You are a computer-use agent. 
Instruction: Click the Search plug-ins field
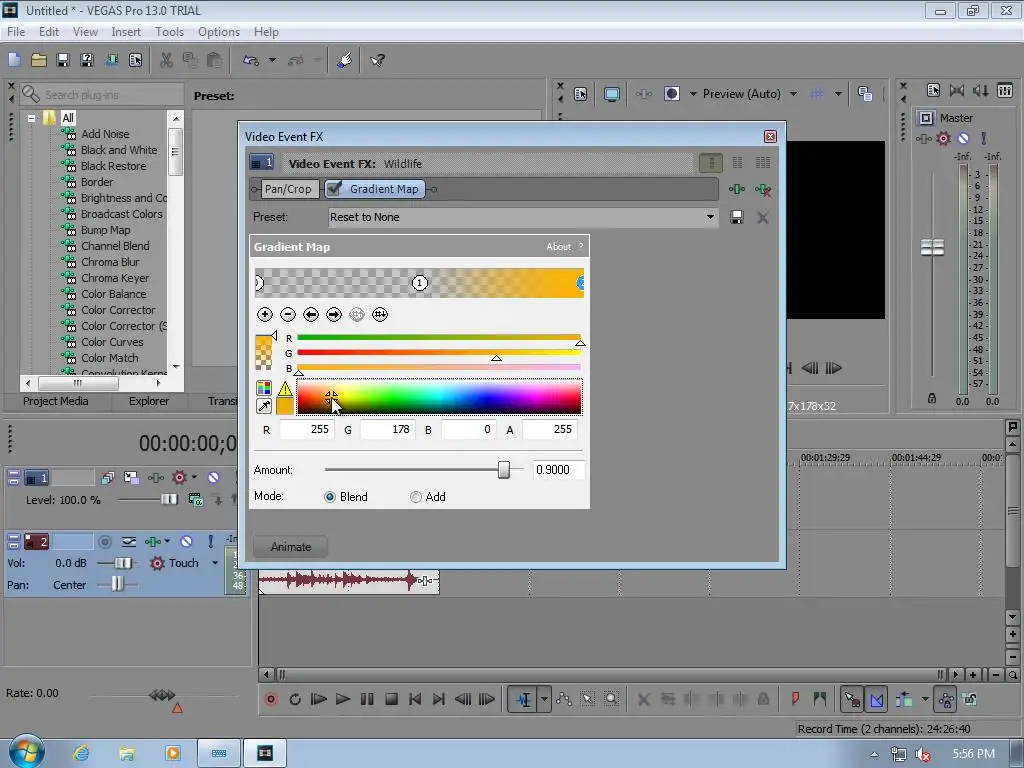tap(101, 95)
